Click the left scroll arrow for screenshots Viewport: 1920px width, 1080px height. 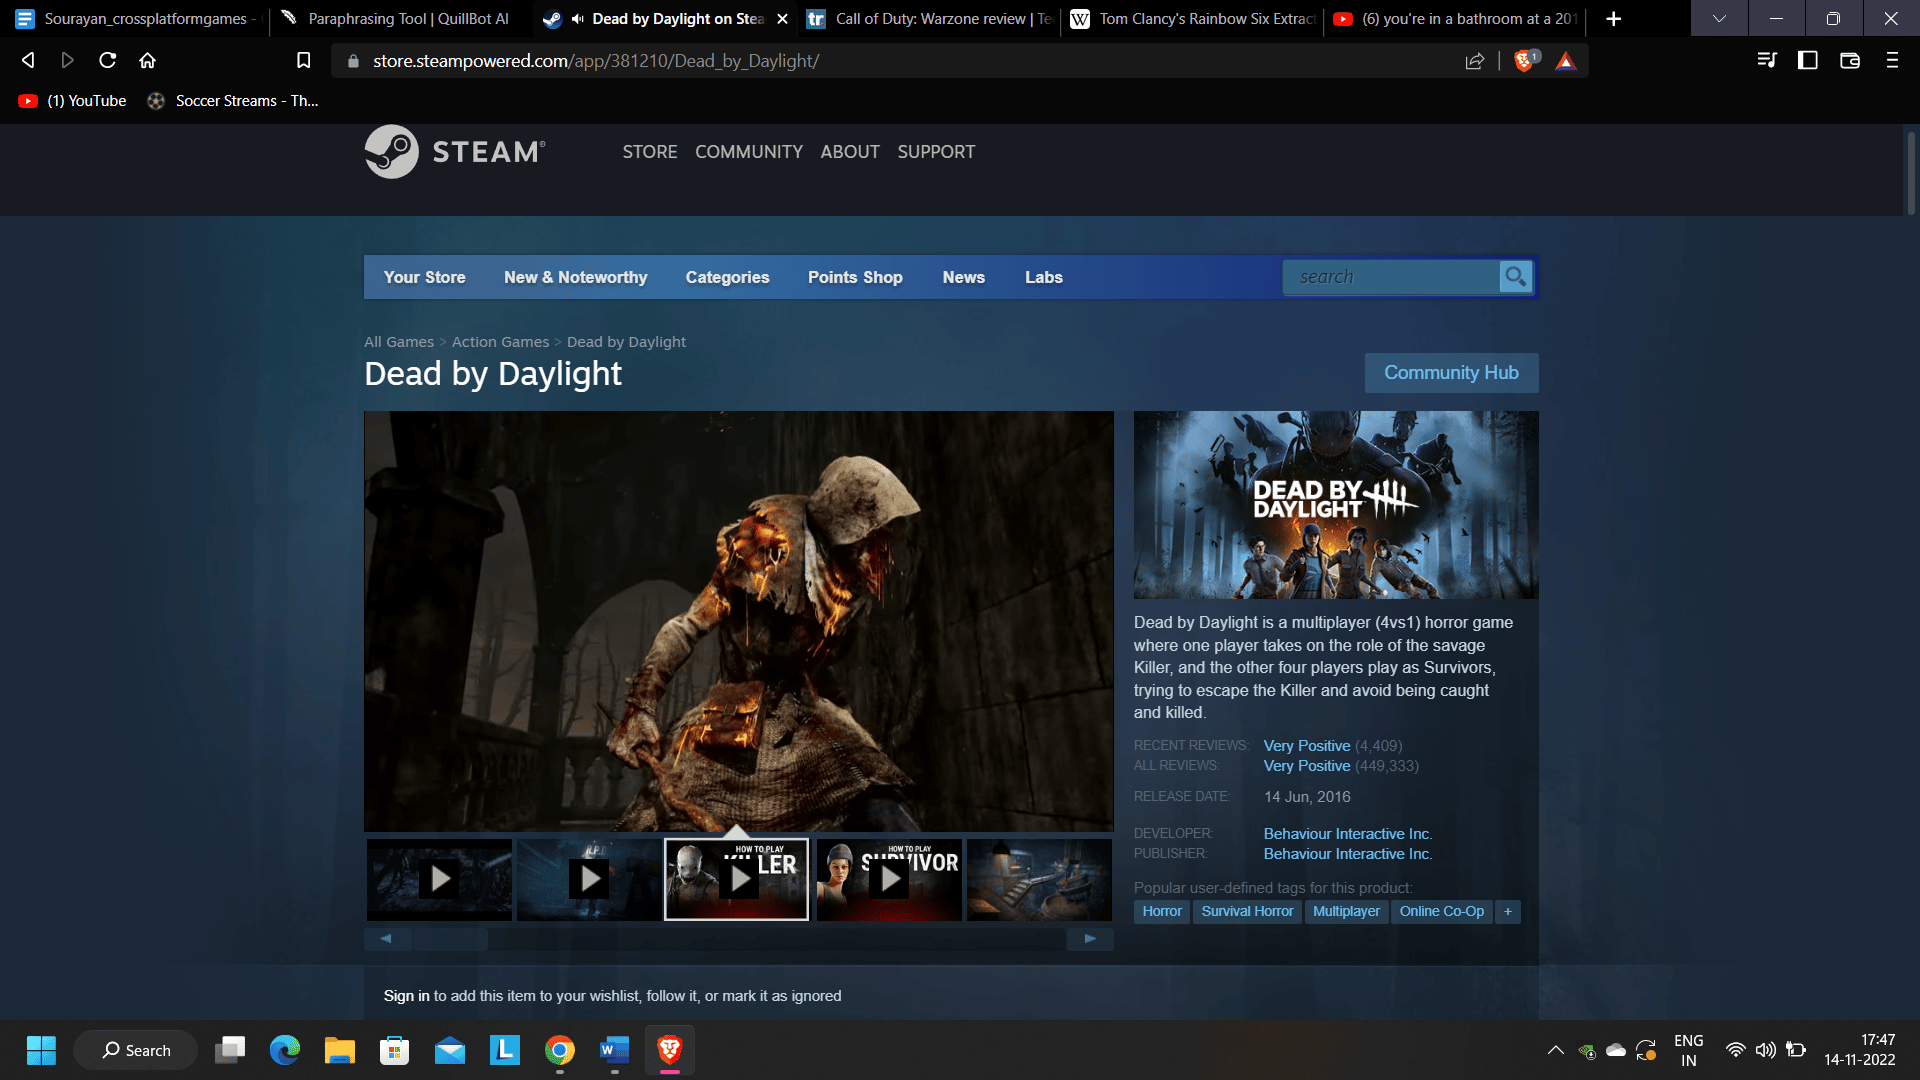[x=386, y=939]
